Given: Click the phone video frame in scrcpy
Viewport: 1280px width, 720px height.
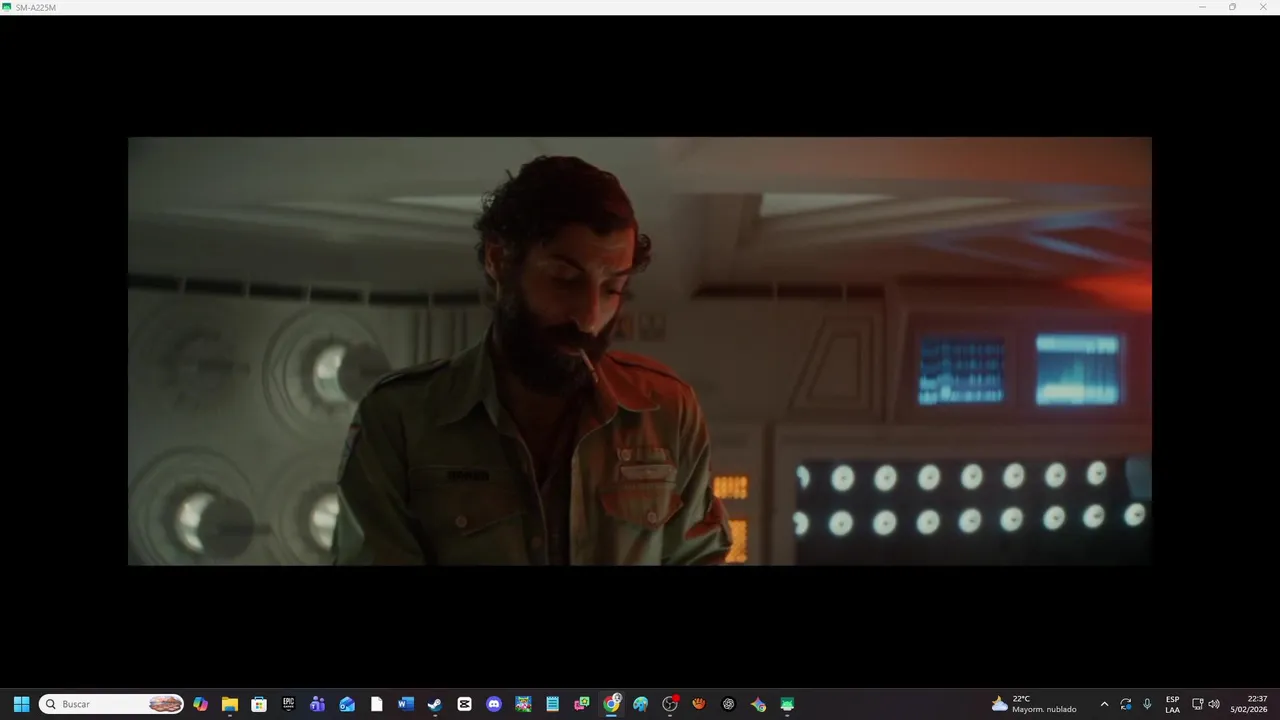Looking at the screenshot, I should (640, 351).
